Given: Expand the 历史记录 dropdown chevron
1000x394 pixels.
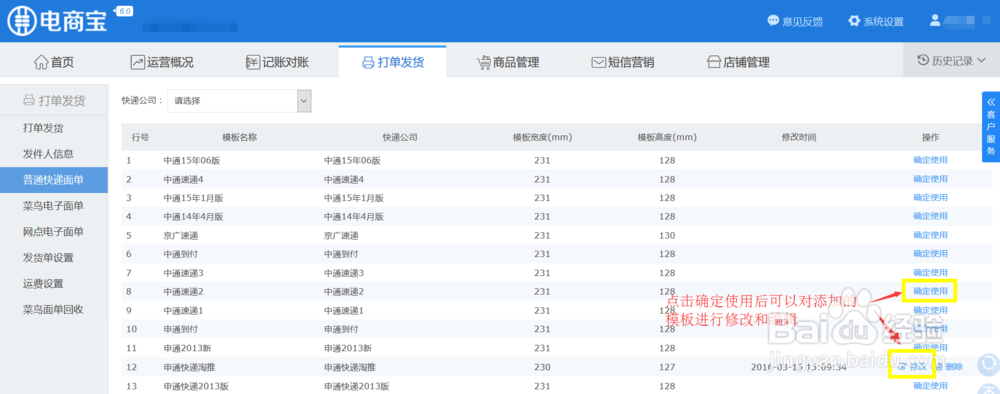Looking at the screenshot, I should (x=981, y=61).
